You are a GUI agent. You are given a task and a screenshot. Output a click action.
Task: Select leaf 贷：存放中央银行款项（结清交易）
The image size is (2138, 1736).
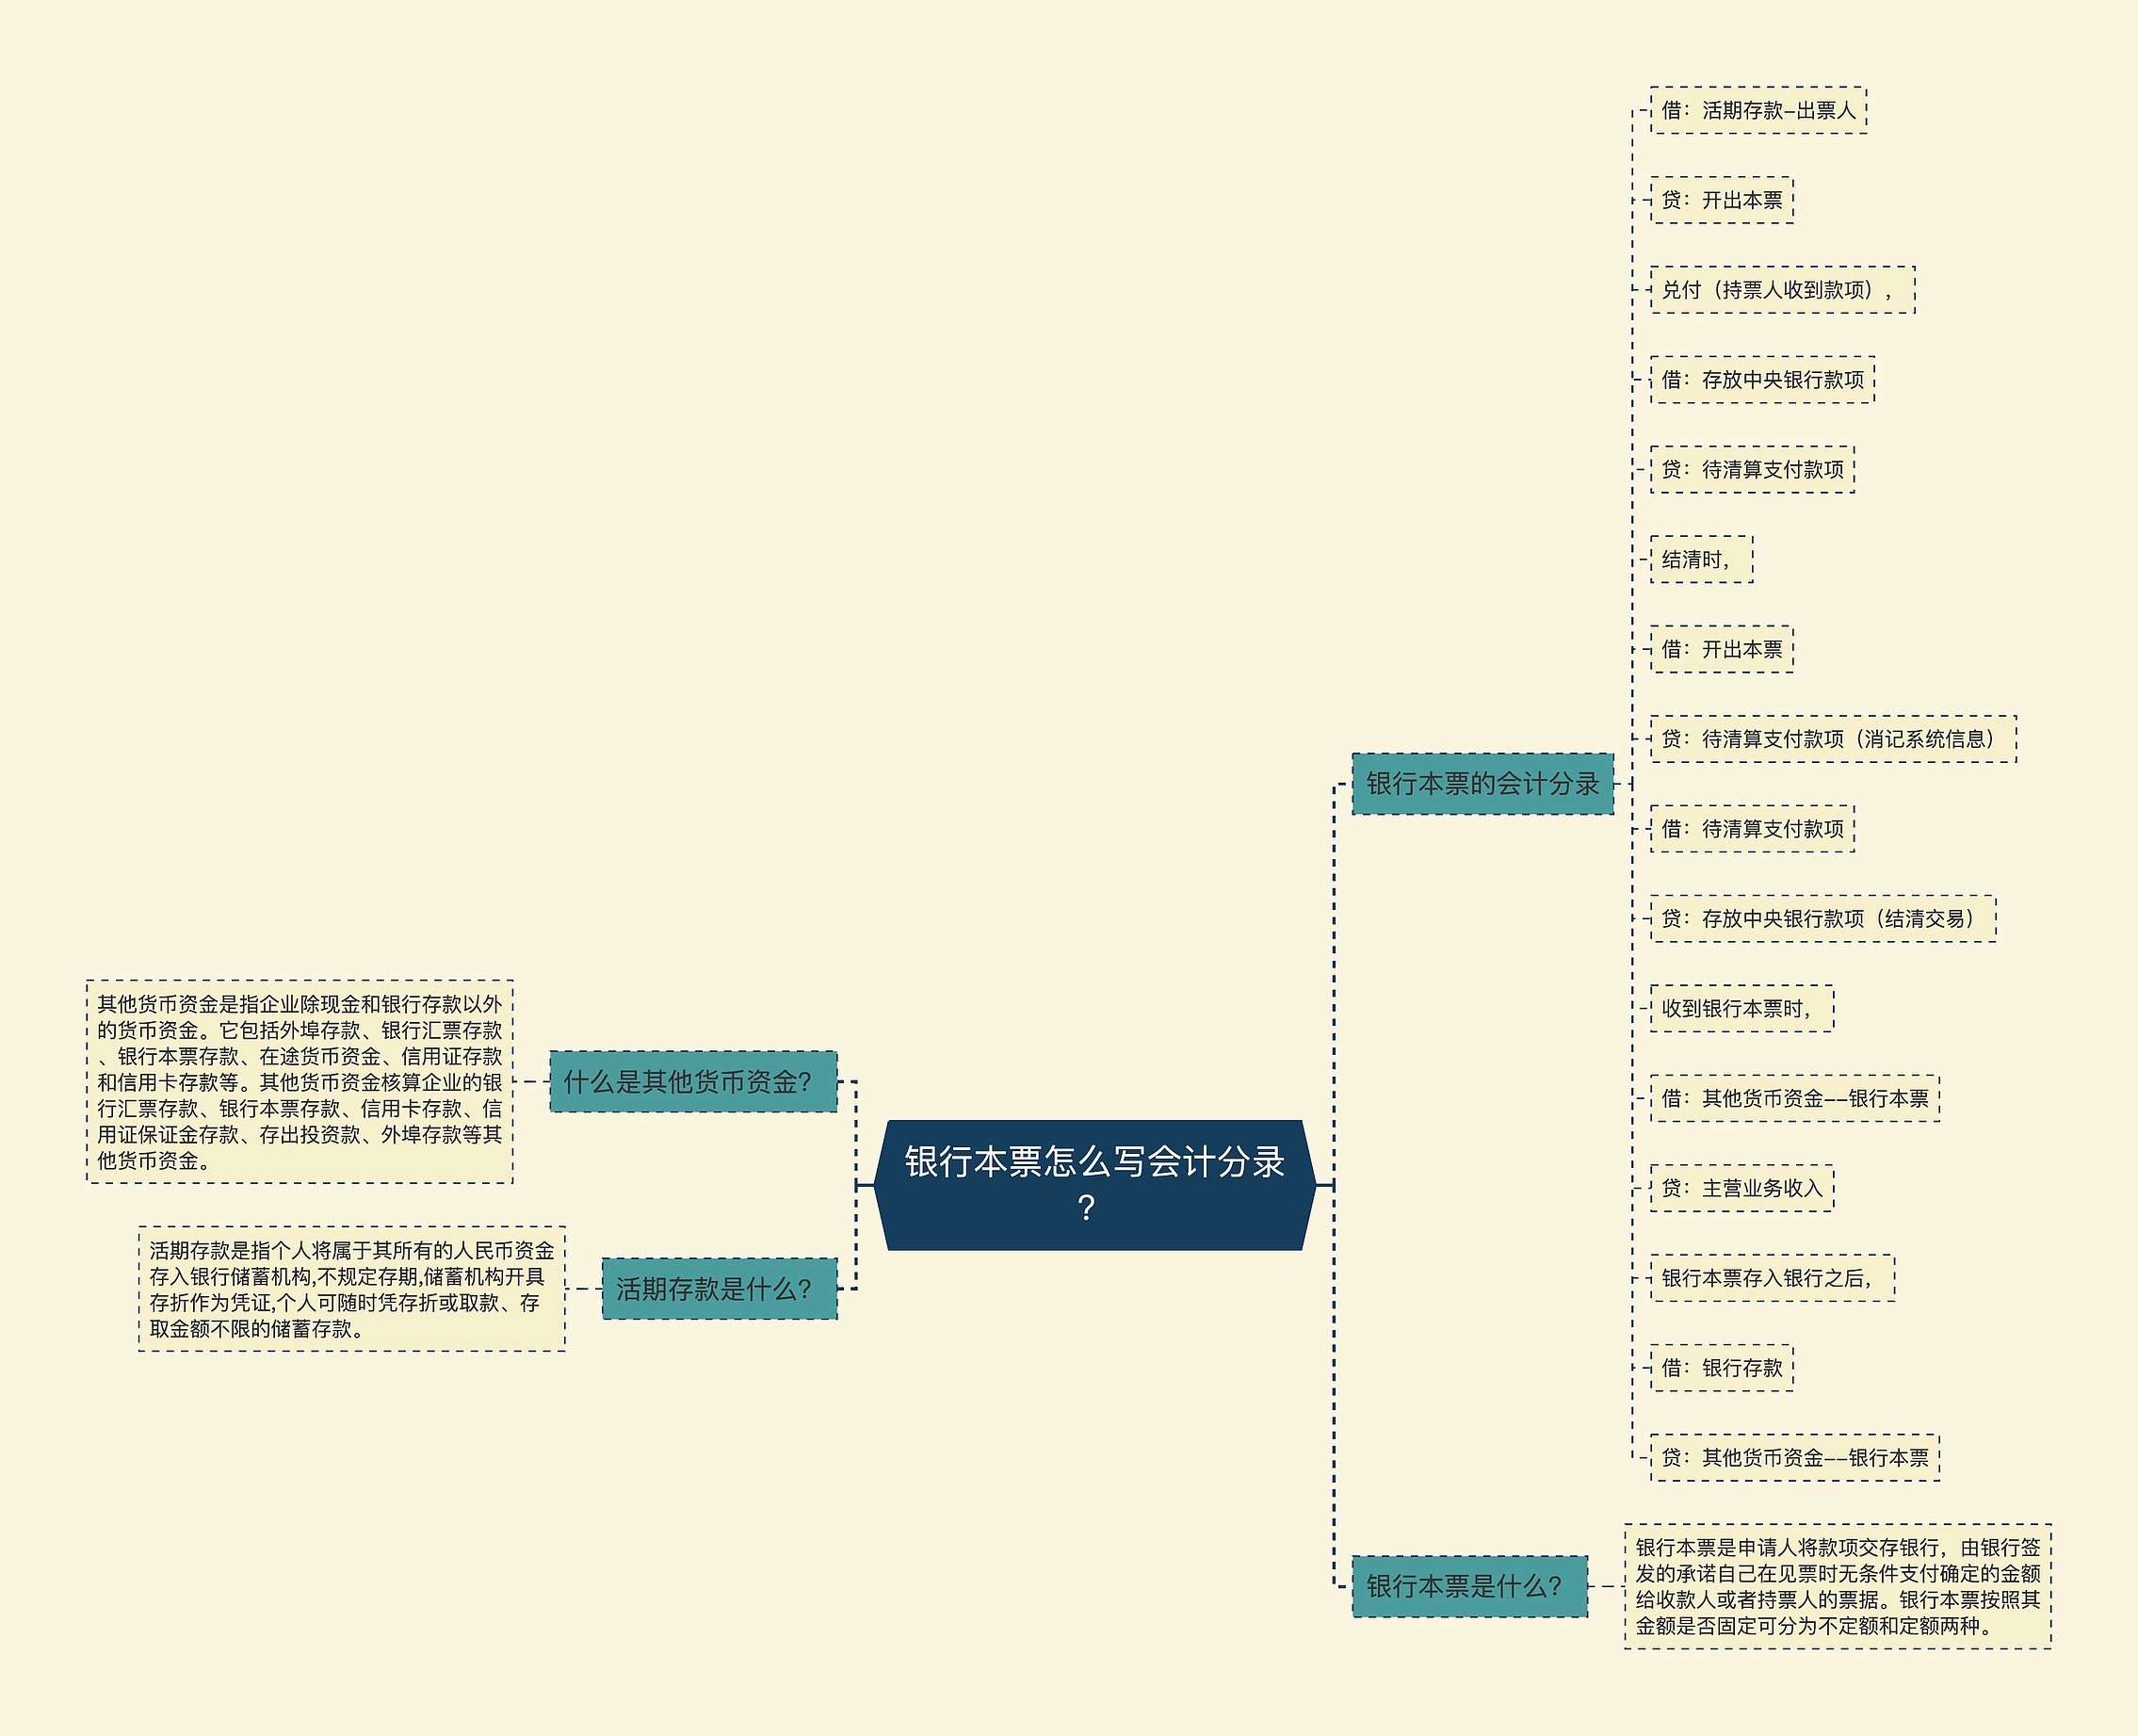coord(1823,919)
